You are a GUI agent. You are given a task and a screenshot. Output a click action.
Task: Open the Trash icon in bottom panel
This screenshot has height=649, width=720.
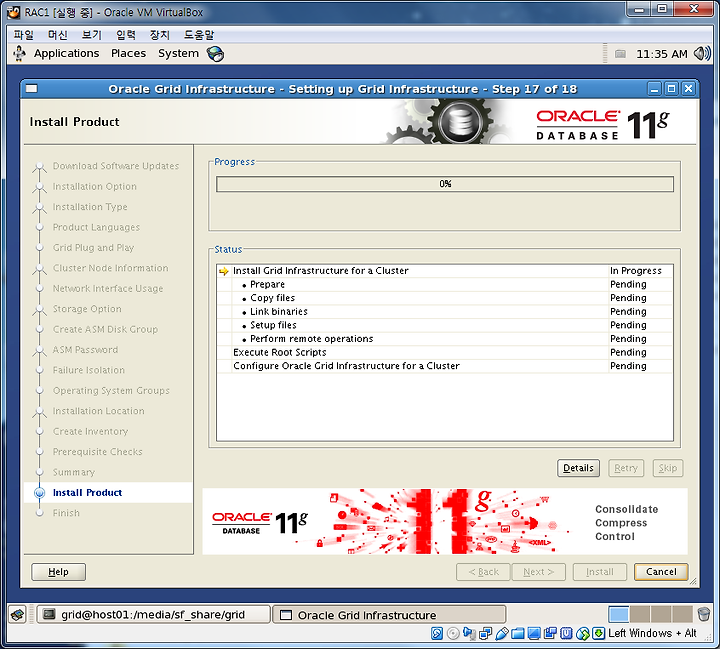[703, 614]
